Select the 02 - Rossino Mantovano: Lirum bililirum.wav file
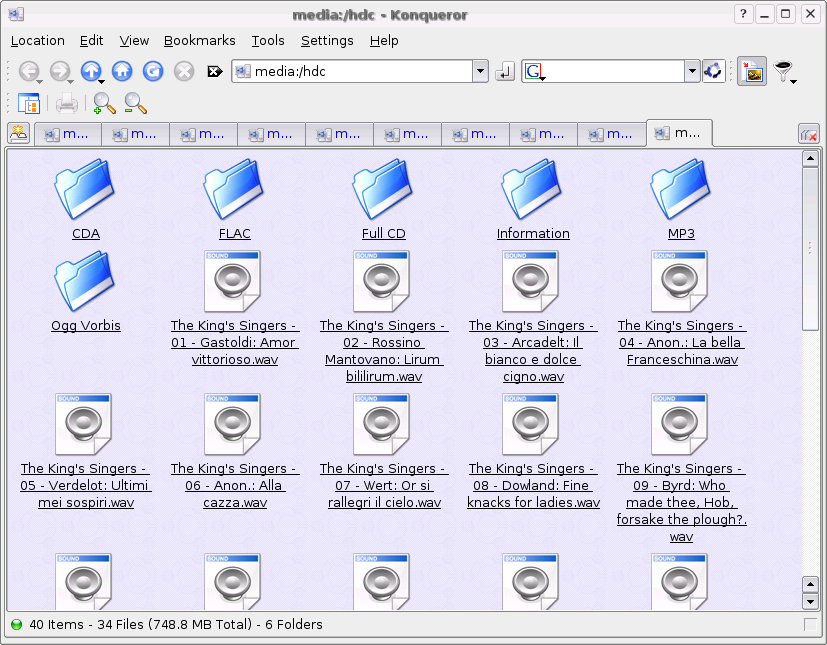Screen dimensions: 827x645 pos(384,317)
